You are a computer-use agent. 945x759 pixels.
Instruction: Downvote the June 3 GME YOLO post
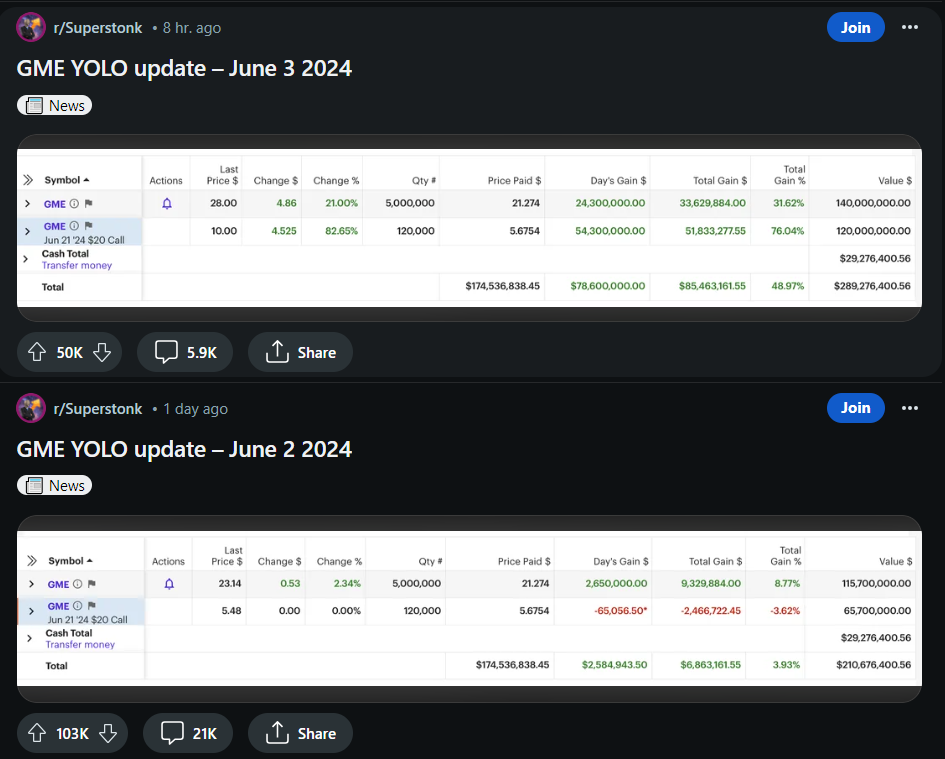[101, 352]
